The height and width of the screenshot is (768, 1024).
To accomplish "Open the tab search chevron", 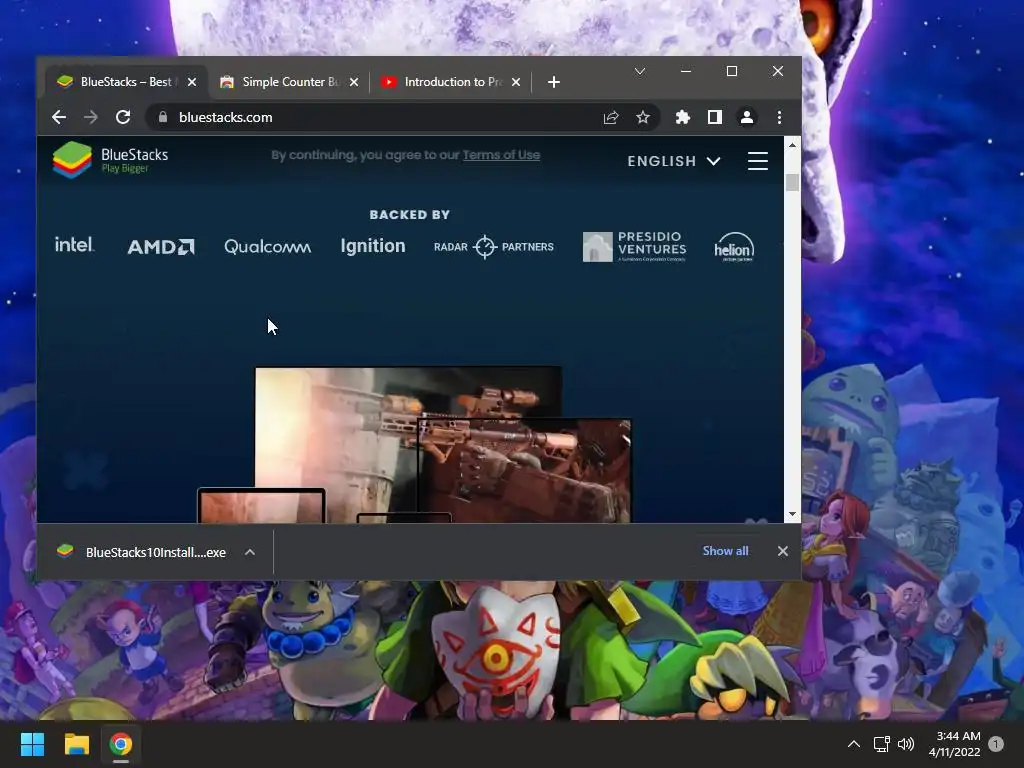I will point(640,71).
